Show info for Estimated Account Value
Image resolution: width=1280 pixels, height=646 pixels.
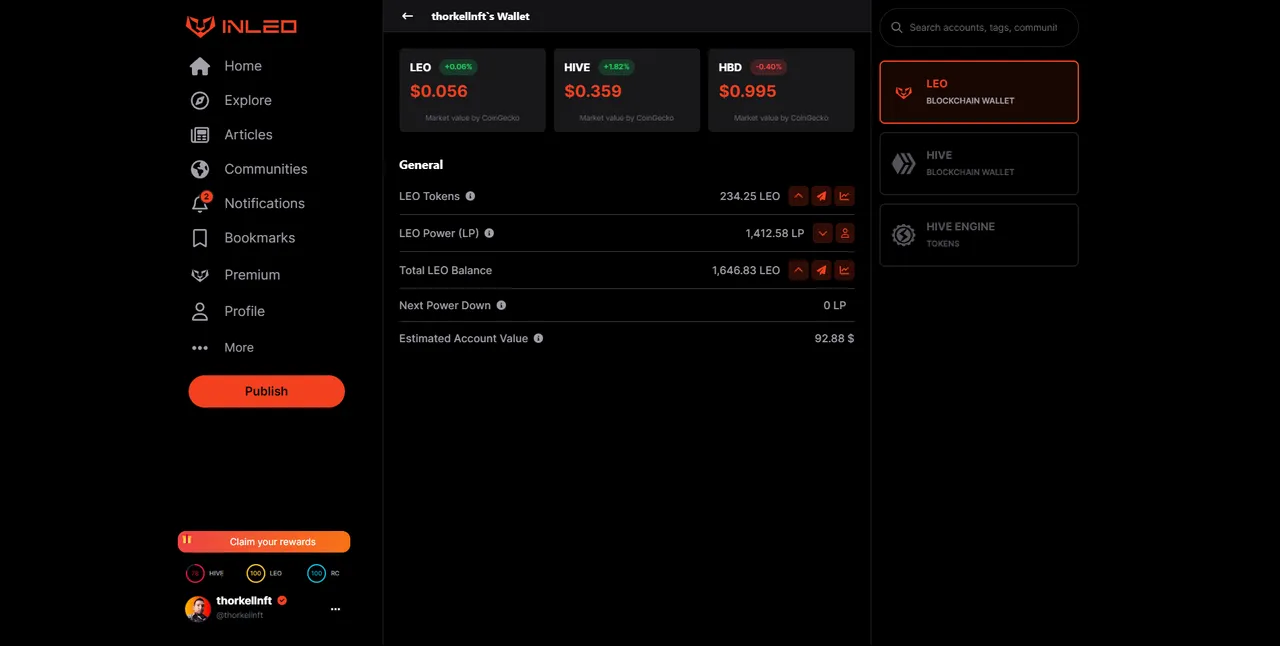(538, 338)
